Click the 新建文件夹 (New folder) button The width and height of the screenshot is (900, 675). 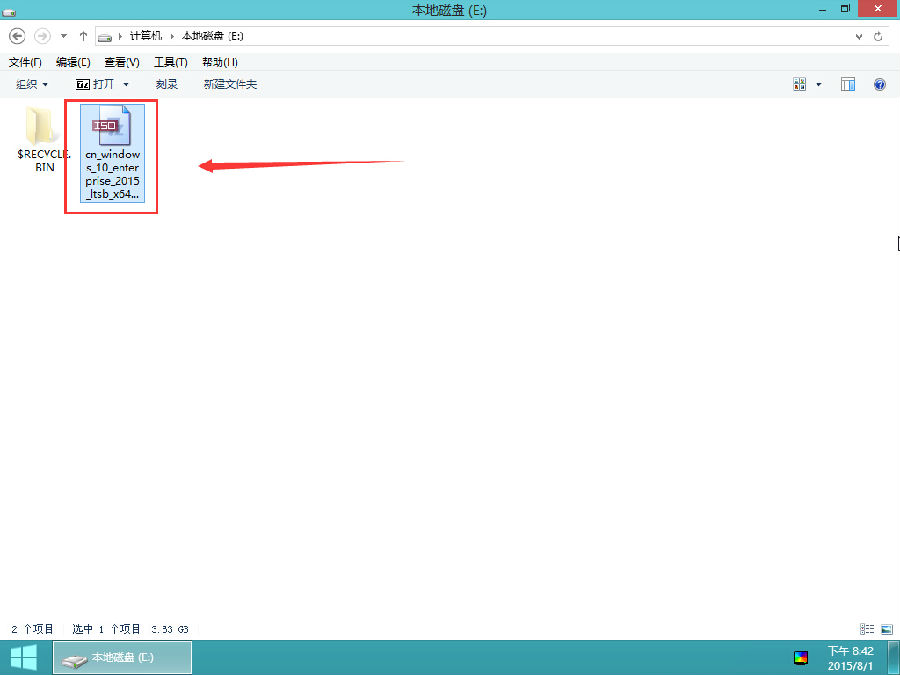[230, 84]
